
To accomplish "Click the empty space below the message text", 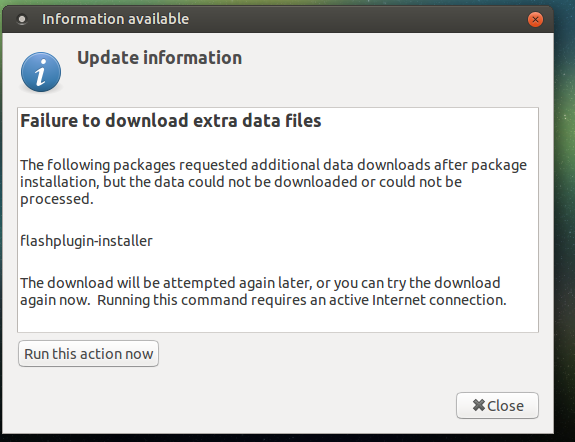I will (x=278, y=320).
